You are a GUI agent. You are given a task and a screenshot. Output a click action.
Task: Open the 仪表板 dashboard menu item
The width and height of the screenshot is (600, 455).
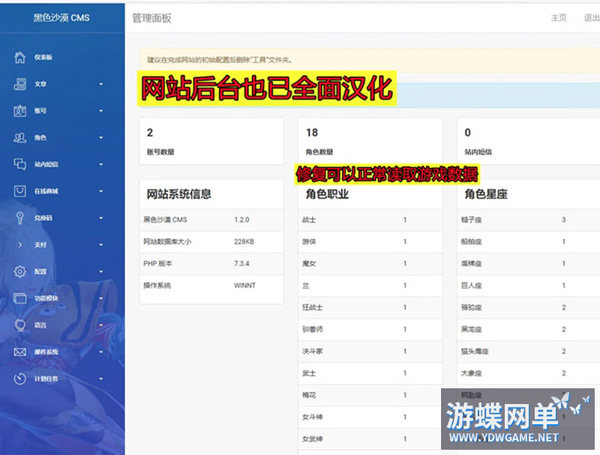pyautogui.click(x=45, y=58)
